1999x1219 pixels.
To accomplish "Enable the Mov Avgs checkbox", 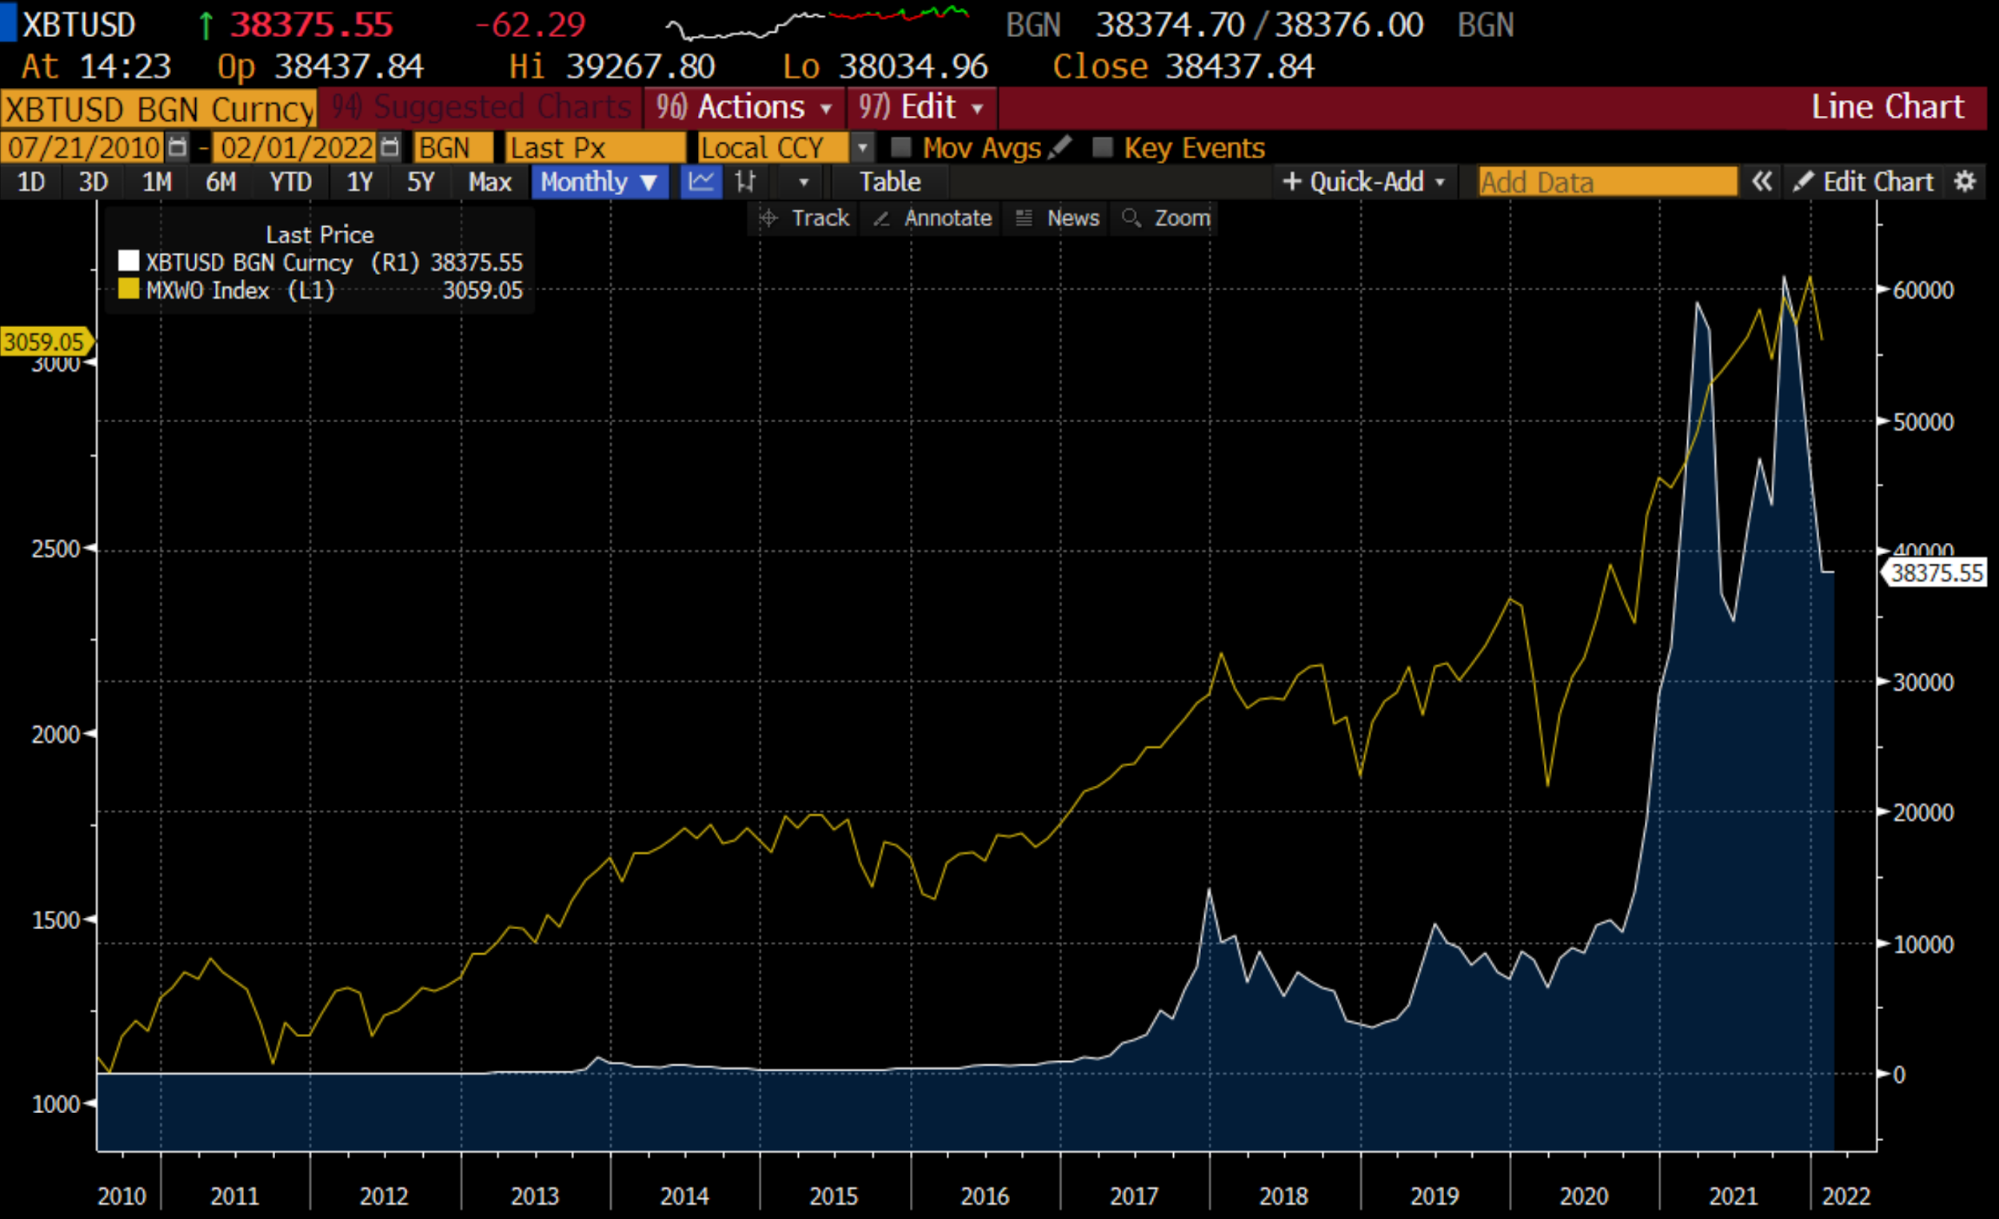I will pyautogui.click(x=901, y=148).
